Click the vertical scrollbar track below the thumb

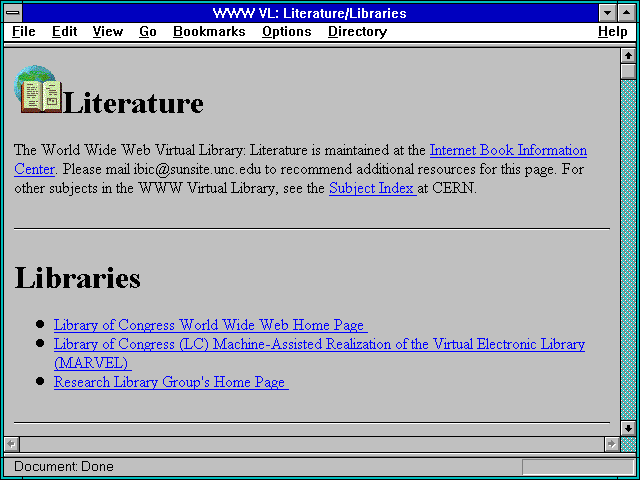(x=628, y=250)
